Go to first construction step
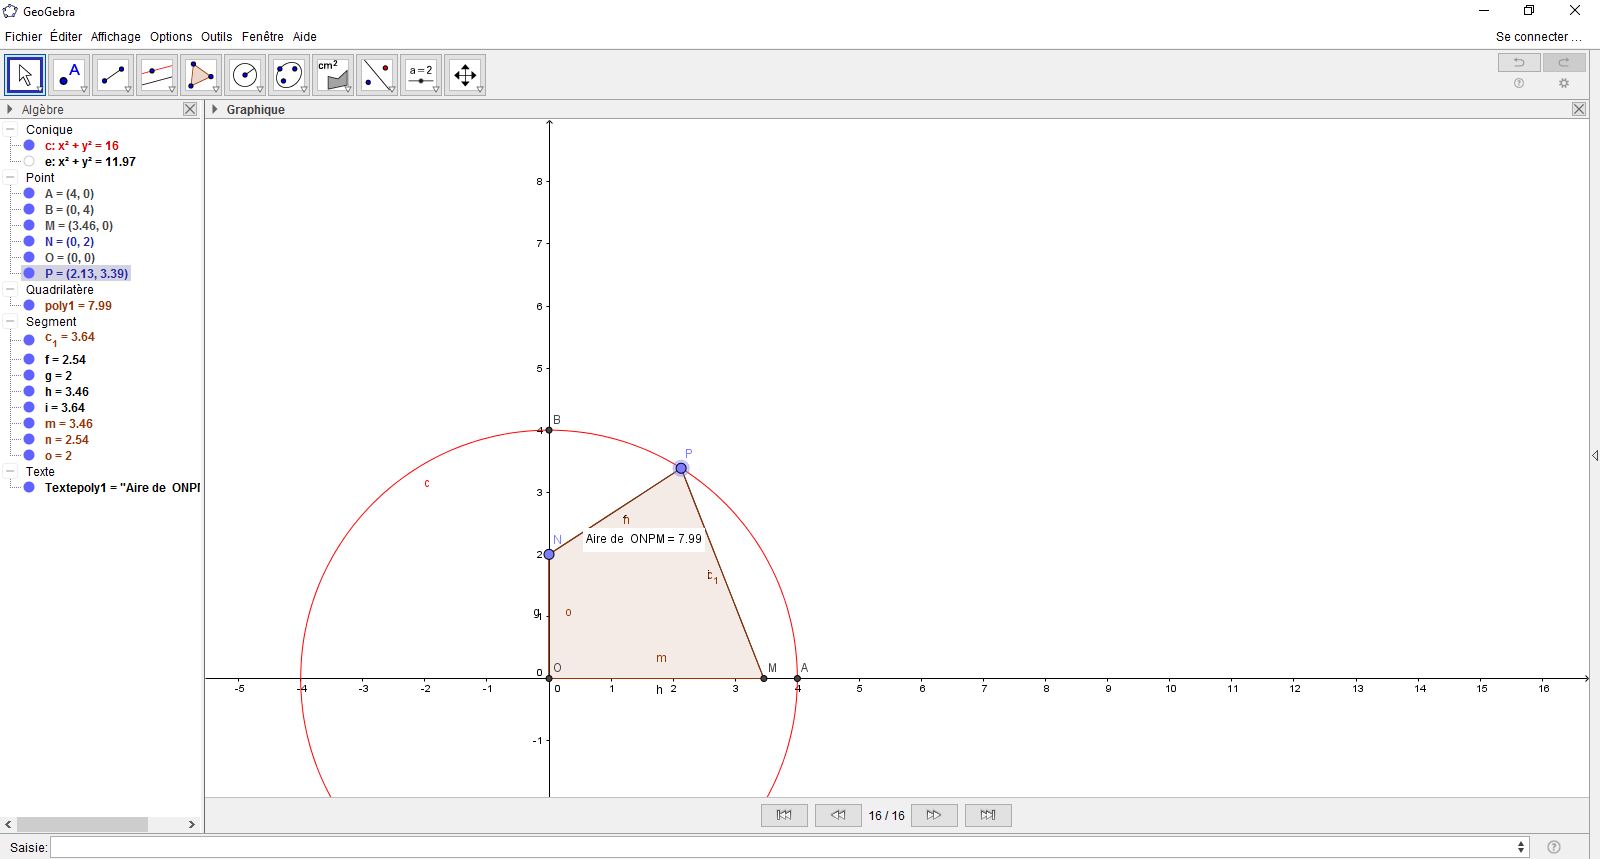This screenshot has height=859, width=1600. pyautogui.click(x=784, y=815)
